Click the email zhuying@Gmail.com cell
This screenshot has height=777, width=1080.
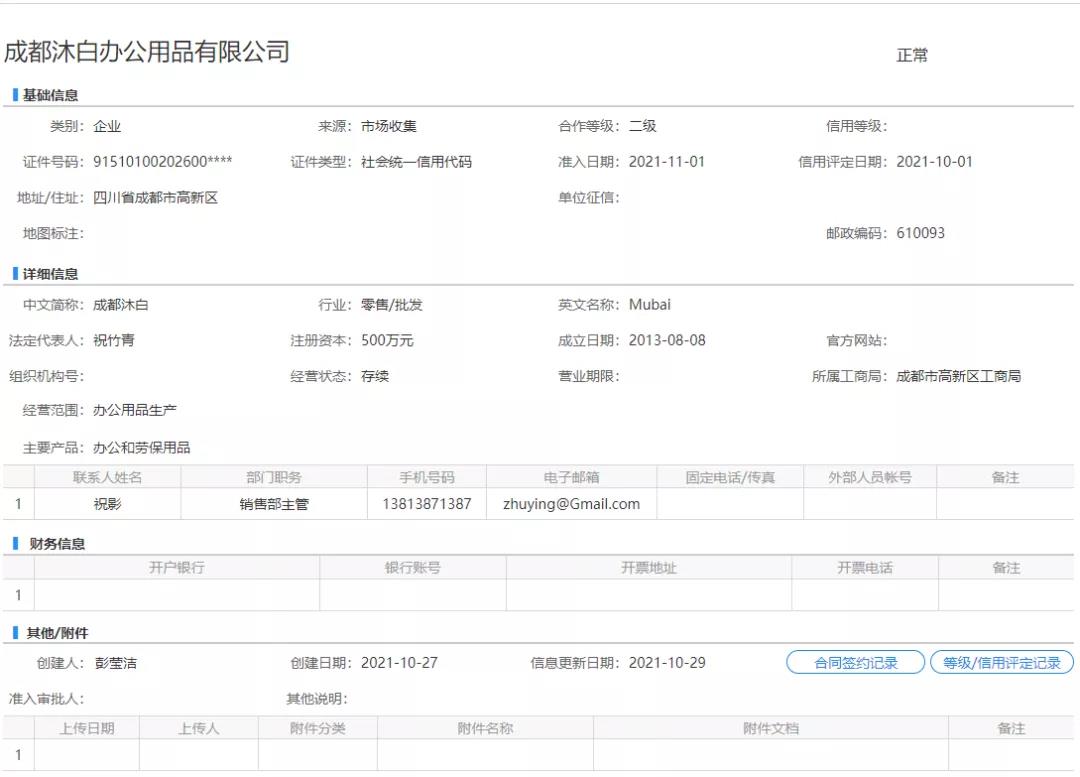coord(571,504)
